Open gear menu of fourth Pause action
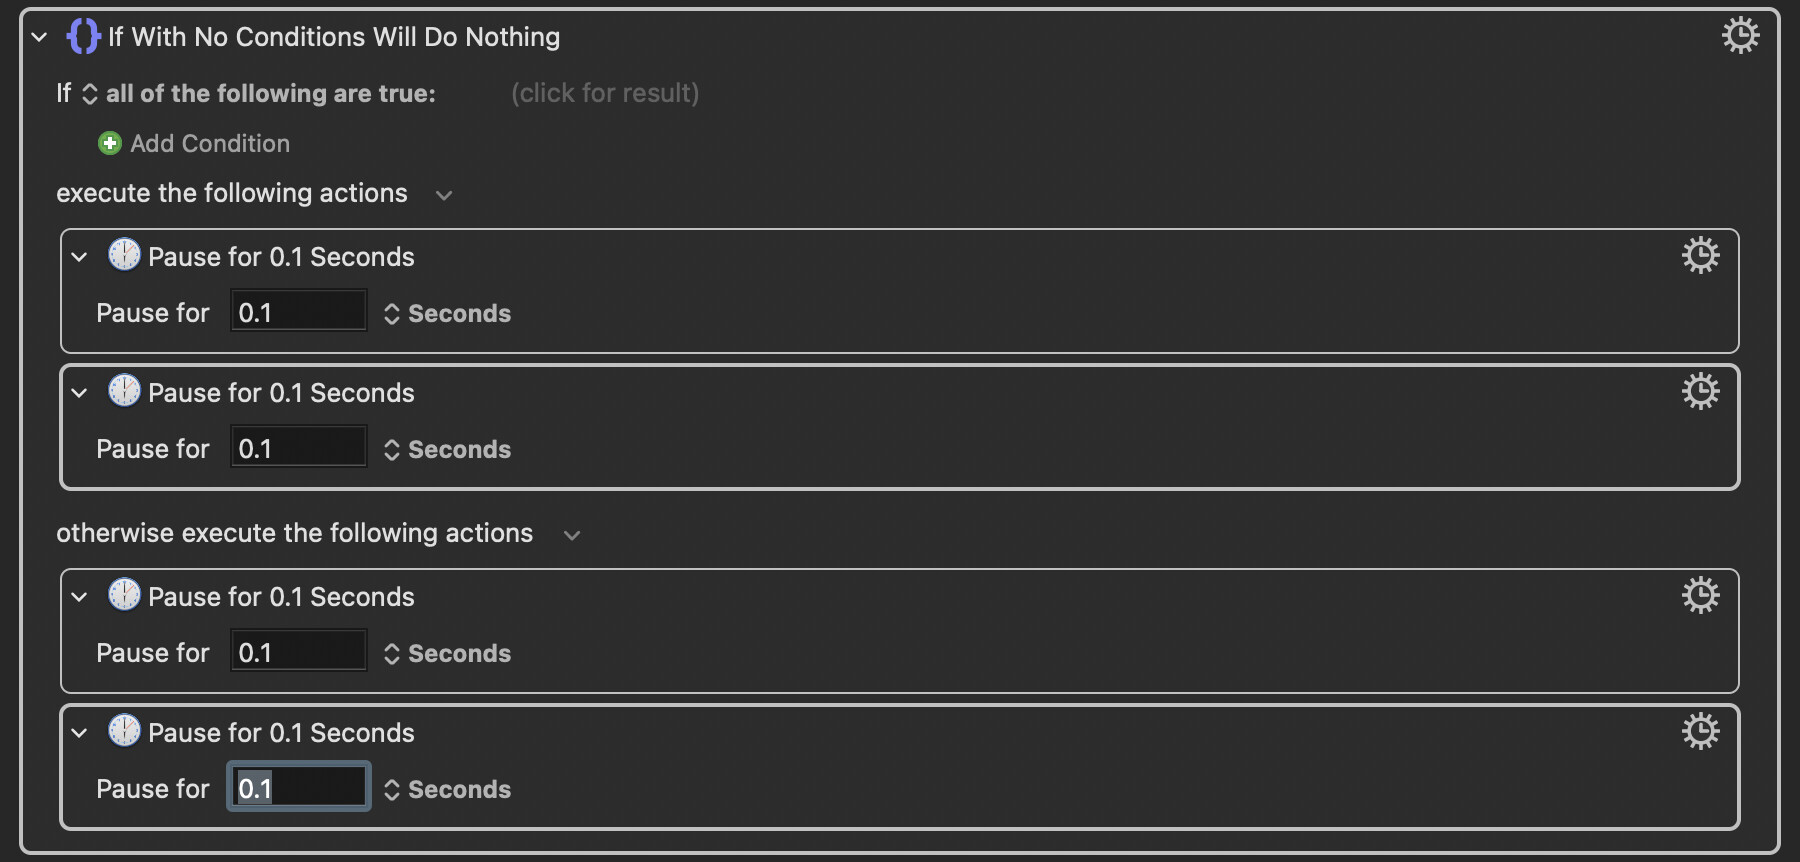The width and height of the screenshot is (1800, 862). click(x=1700, y=732)
